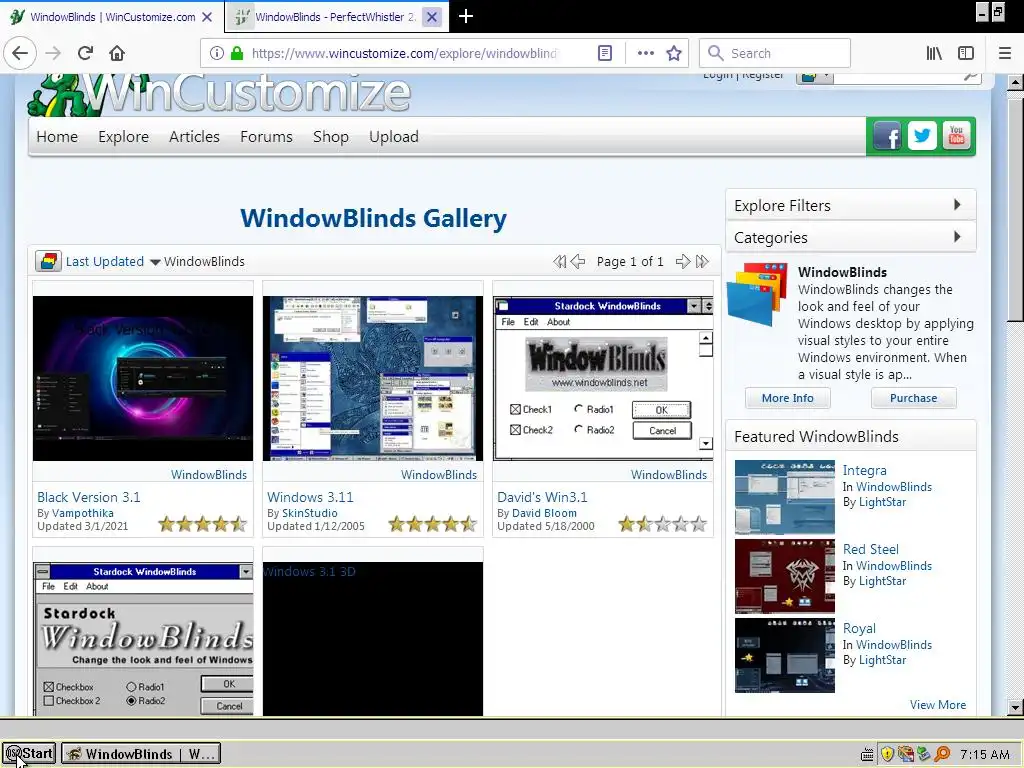Show sidebars icon in toolbar
This screenshot has width=1024, height=768.
point(966,53)
